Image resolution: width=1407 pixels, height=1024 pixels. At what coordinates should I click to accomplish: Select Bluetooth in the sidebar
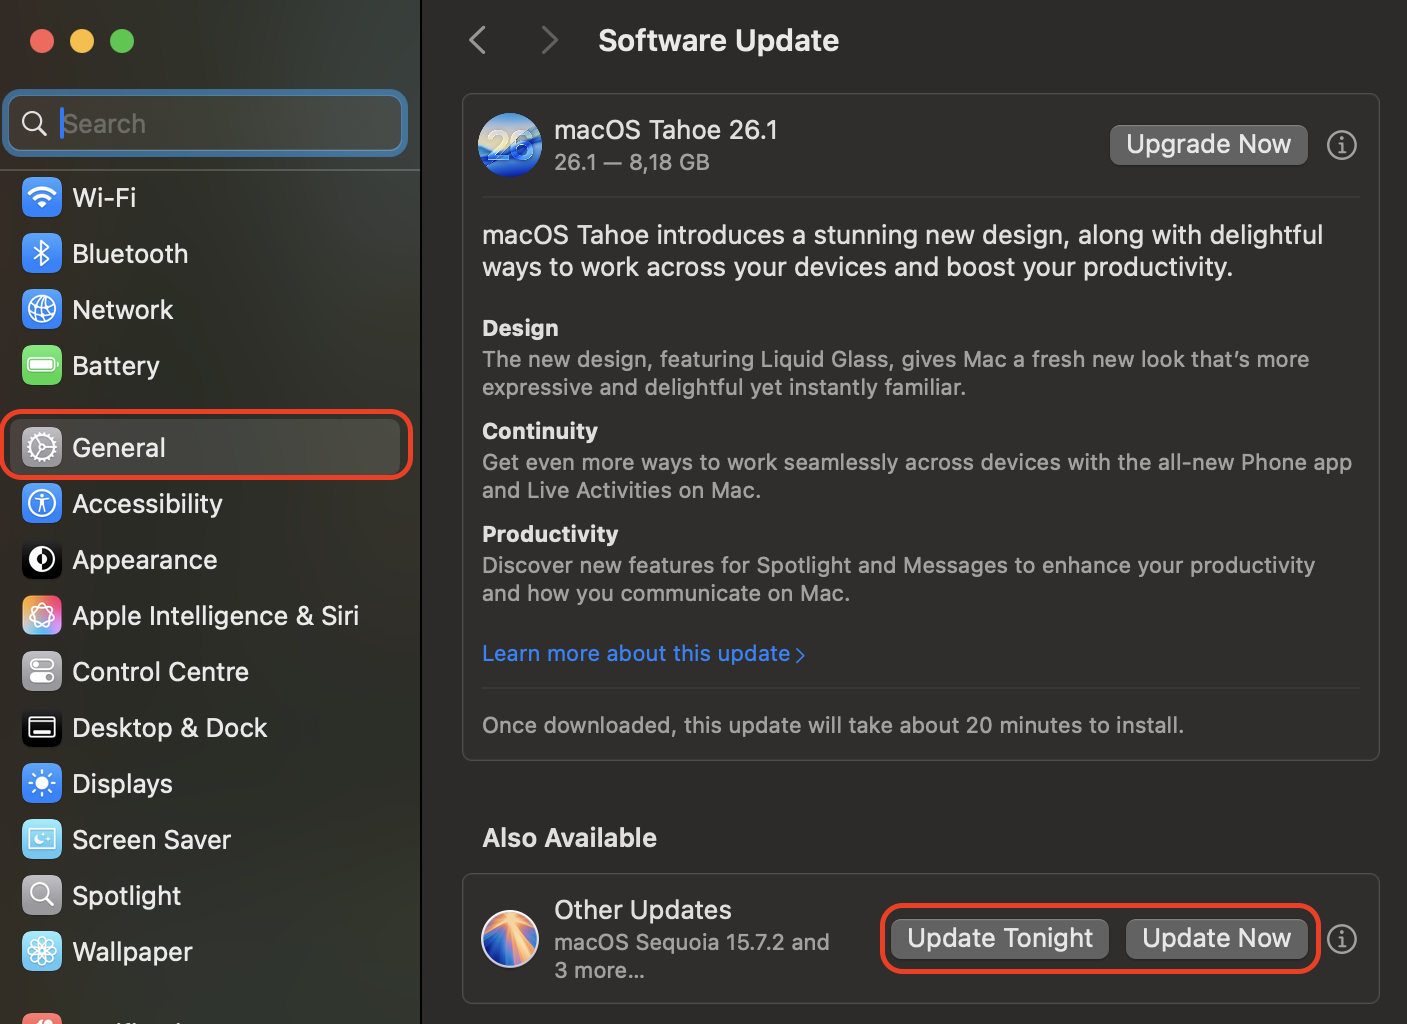point(130,253)
